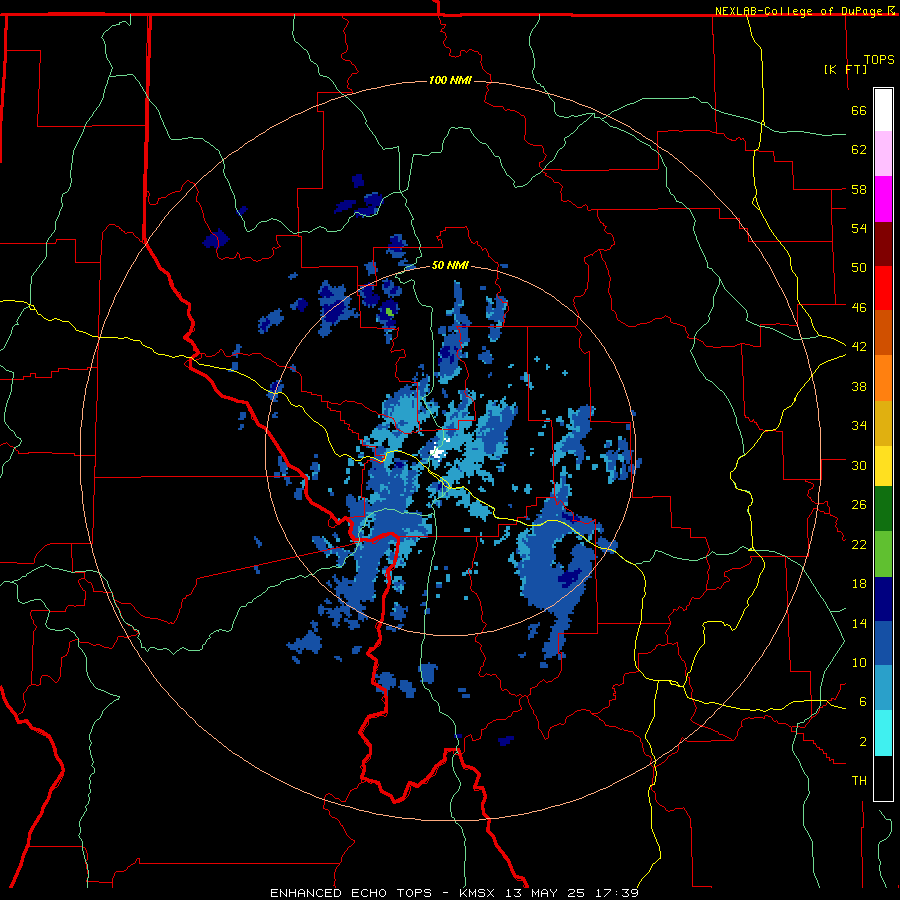The height and width of the screenshot is (900, 900).
Task: Pick the bright red legend swatch
Action: pos(883,288)
